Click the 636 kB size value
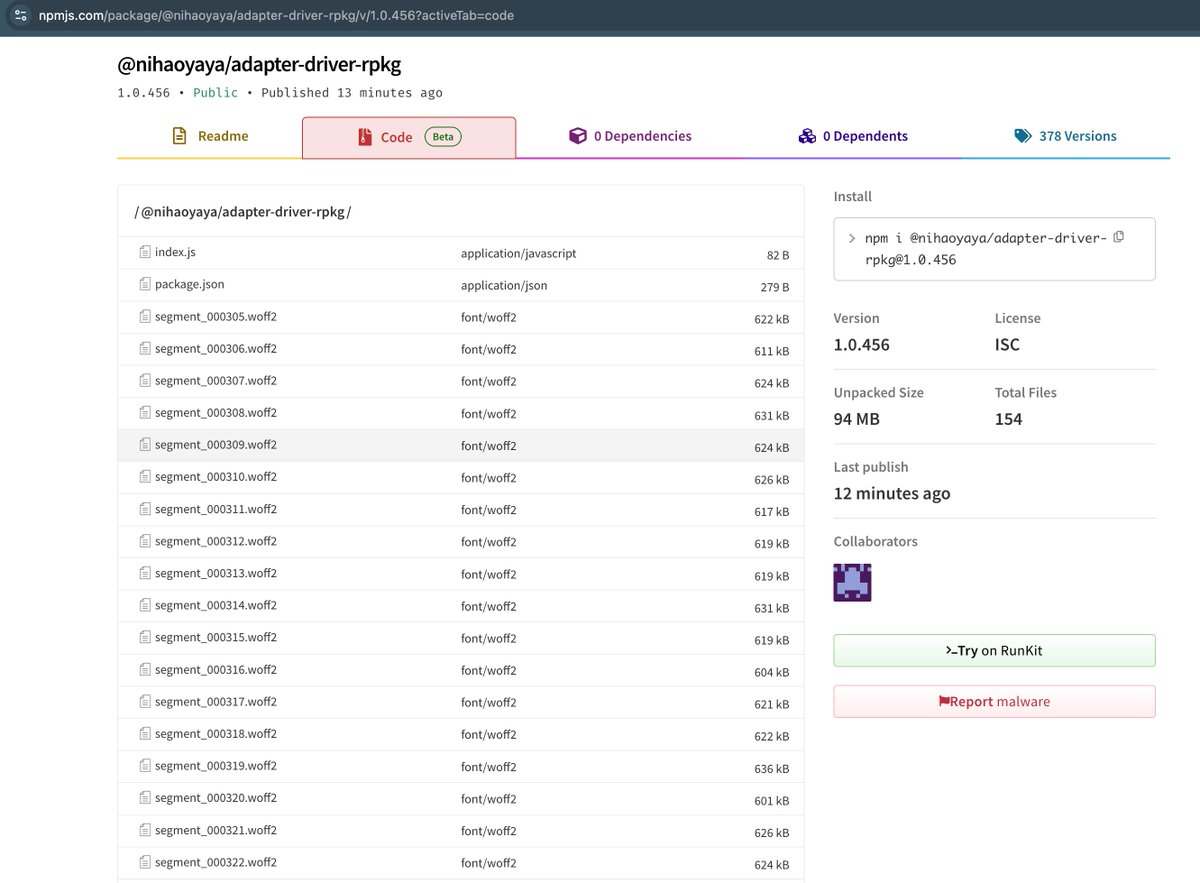 [x=772, y=769]
